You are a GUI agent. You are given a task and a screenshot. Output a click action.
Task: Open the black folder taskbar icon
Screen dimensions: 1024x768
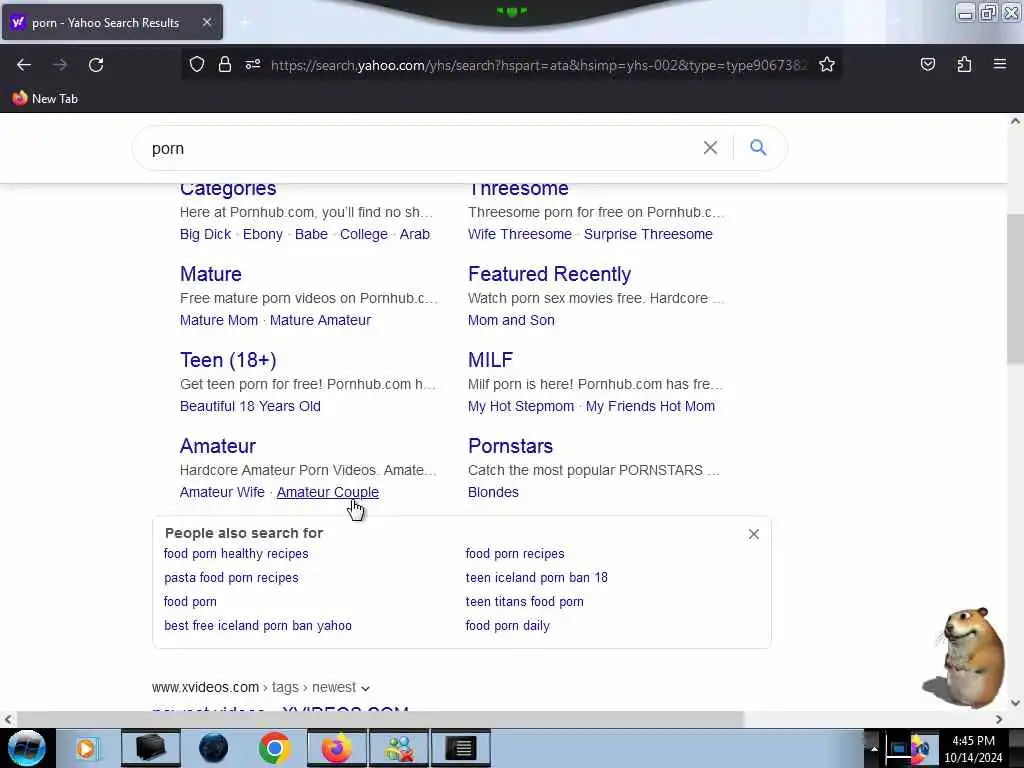click(x=150, y=748)
